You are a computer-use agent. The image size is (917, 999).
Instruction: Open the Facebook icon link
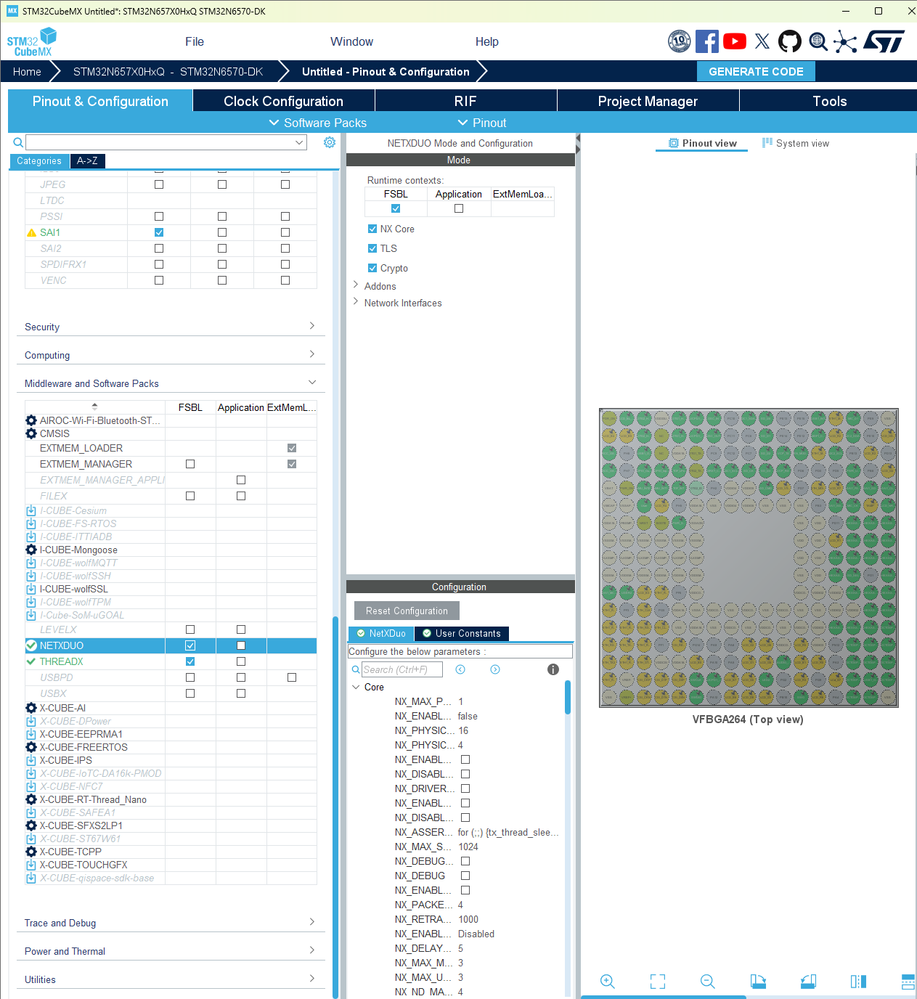[x=707, y=41]
